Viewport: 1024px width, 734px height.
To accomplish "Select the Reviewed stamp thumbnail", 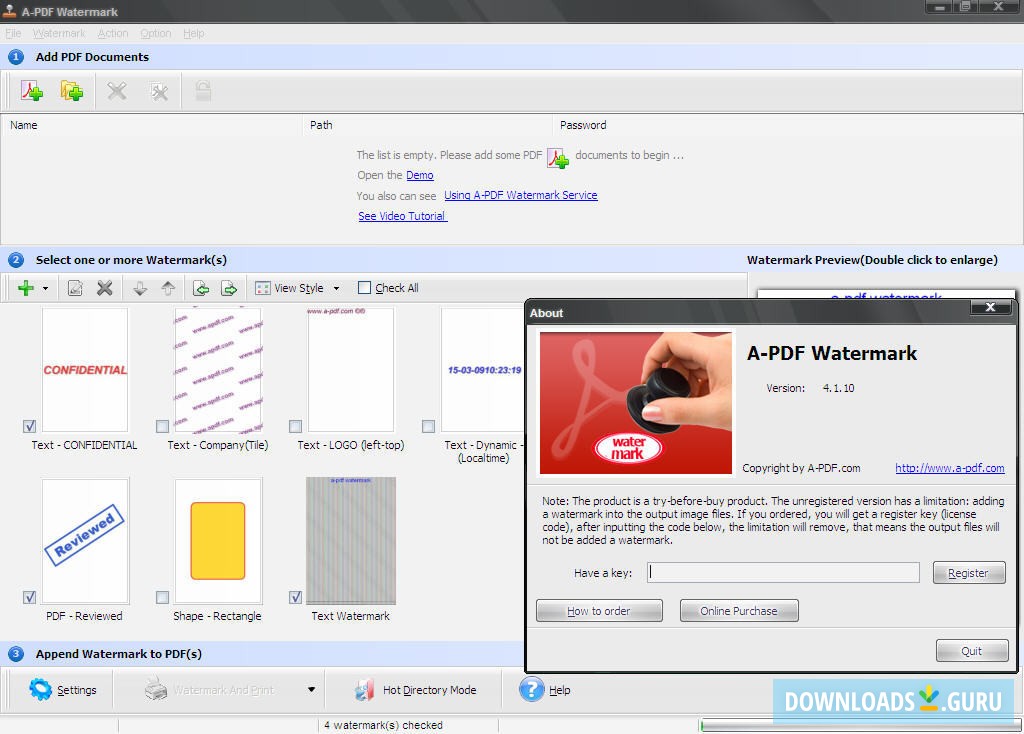I will click(x=85, y=541).
